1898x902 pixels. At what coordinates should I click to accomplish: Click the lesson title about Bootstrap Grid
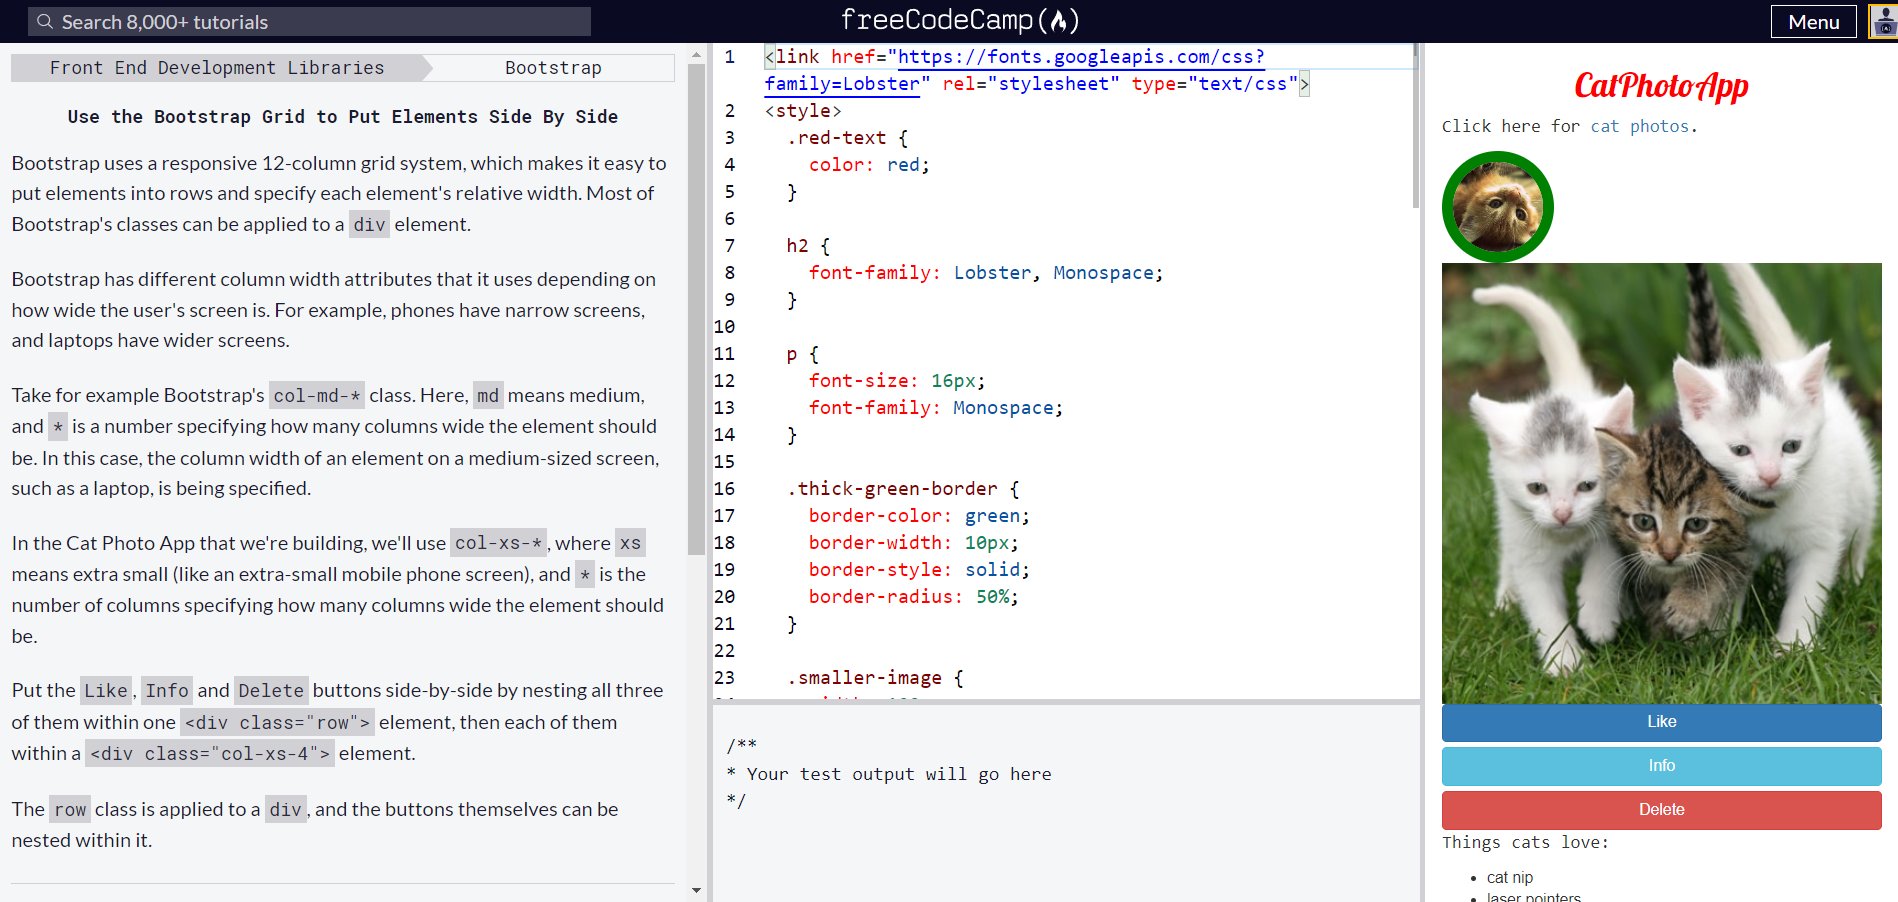(x=343, y=117)
